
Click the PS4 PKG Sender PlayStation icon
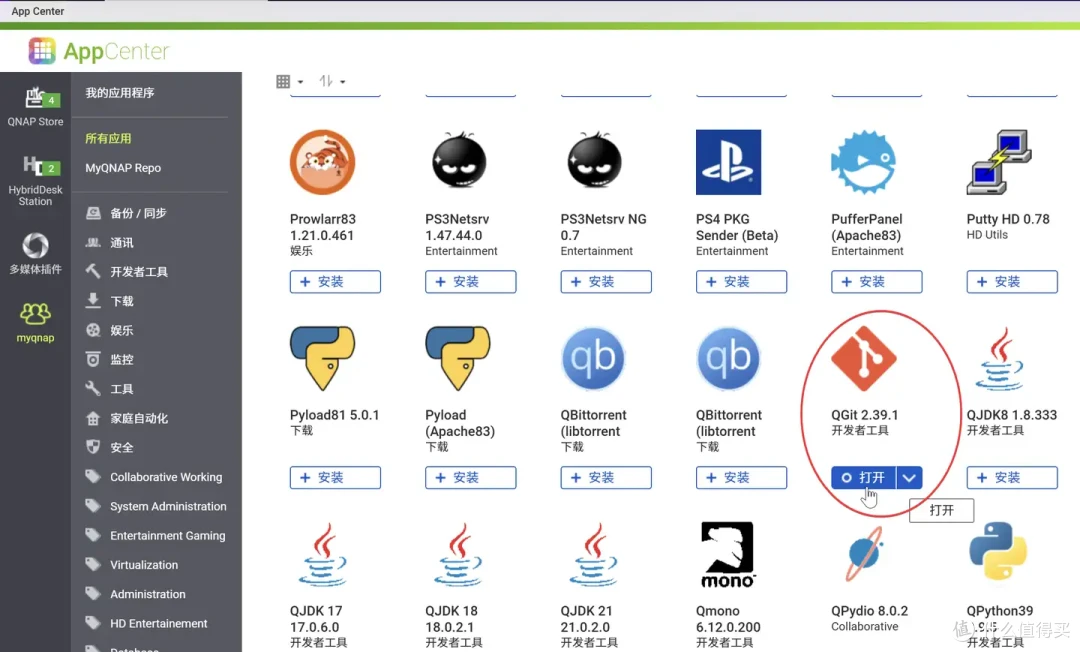[729, 162]
